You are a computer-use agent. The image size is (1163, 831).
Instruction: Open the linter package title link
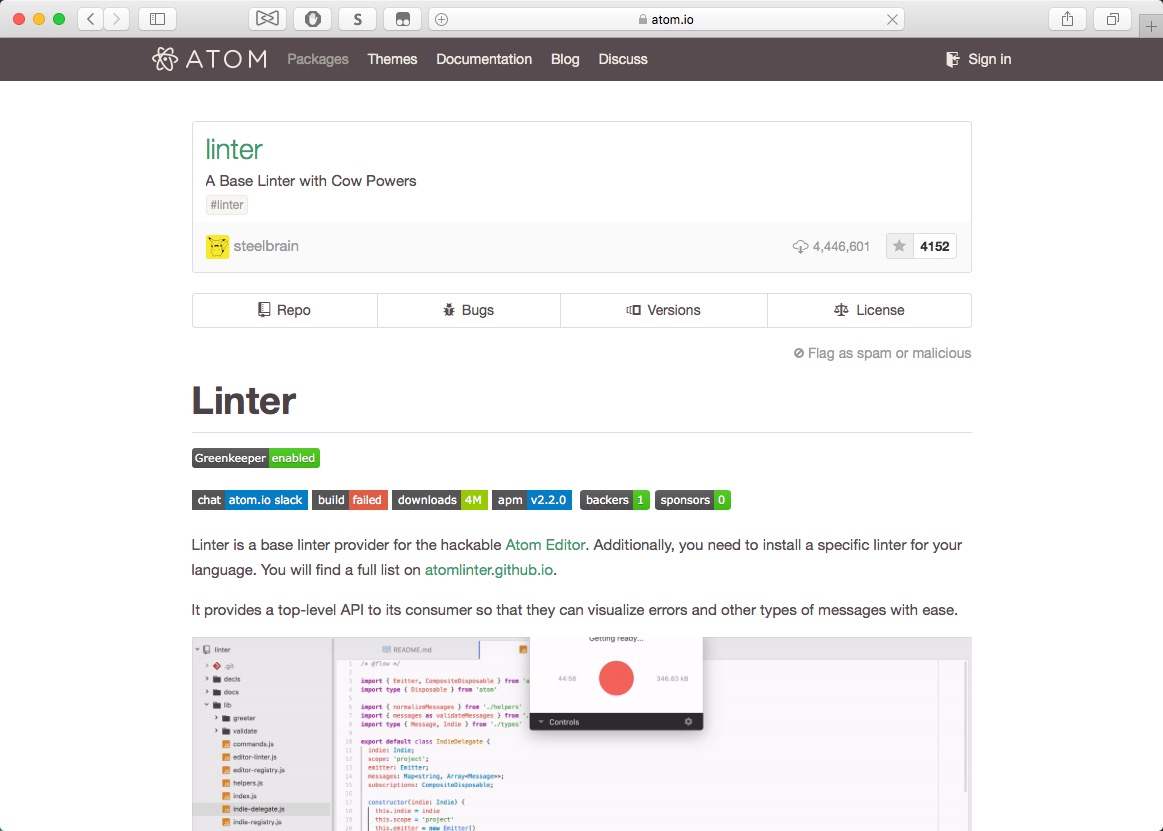coord(234,149)
